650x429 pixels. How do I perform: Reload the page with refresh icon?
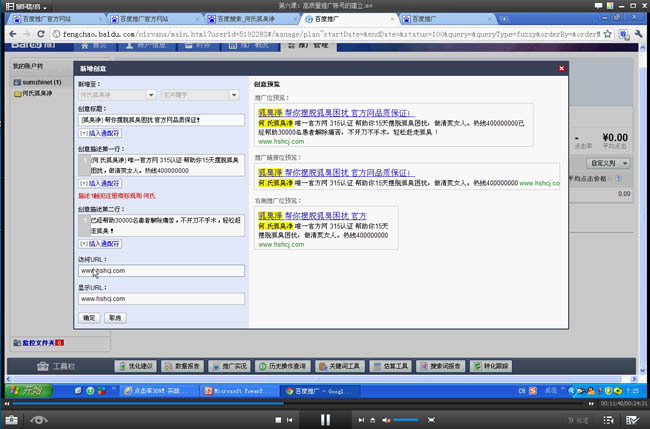pos(41,34)
